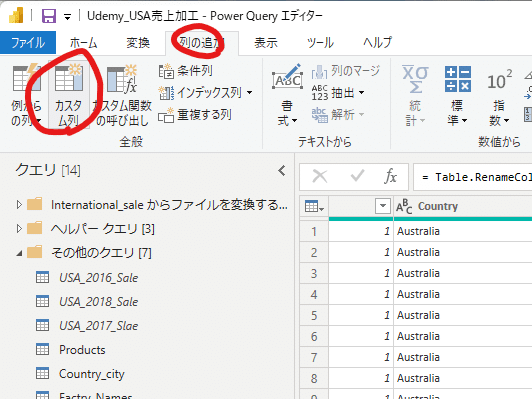Image resolution: width=532 pixels, height=399 pixels.
Task: Click カスタム関数の呼び出し icon
Action: [122, 79]
